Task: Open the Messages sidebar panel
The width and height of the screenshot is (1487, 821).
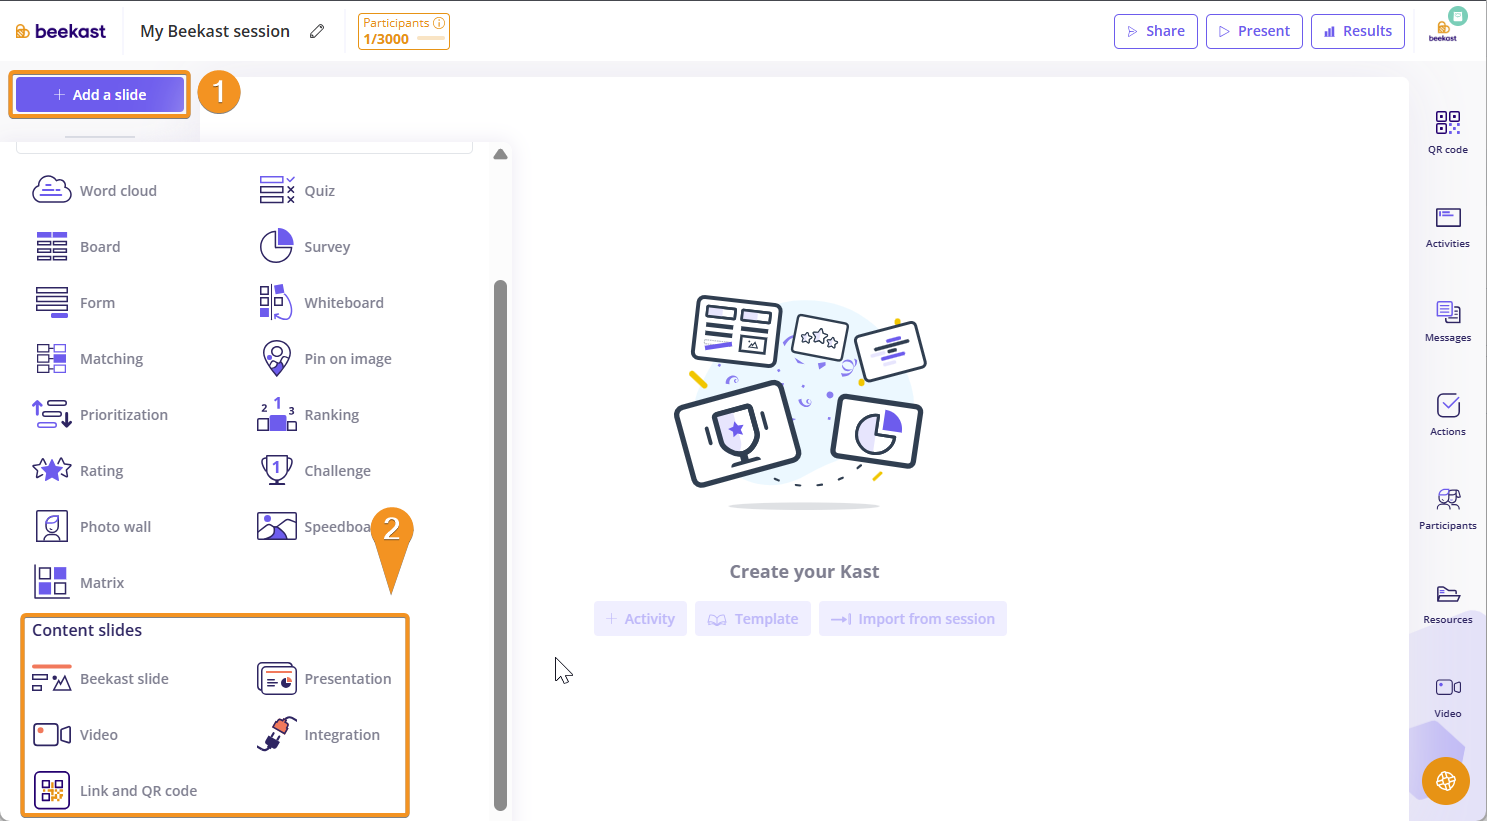Action: point(1447,321)
